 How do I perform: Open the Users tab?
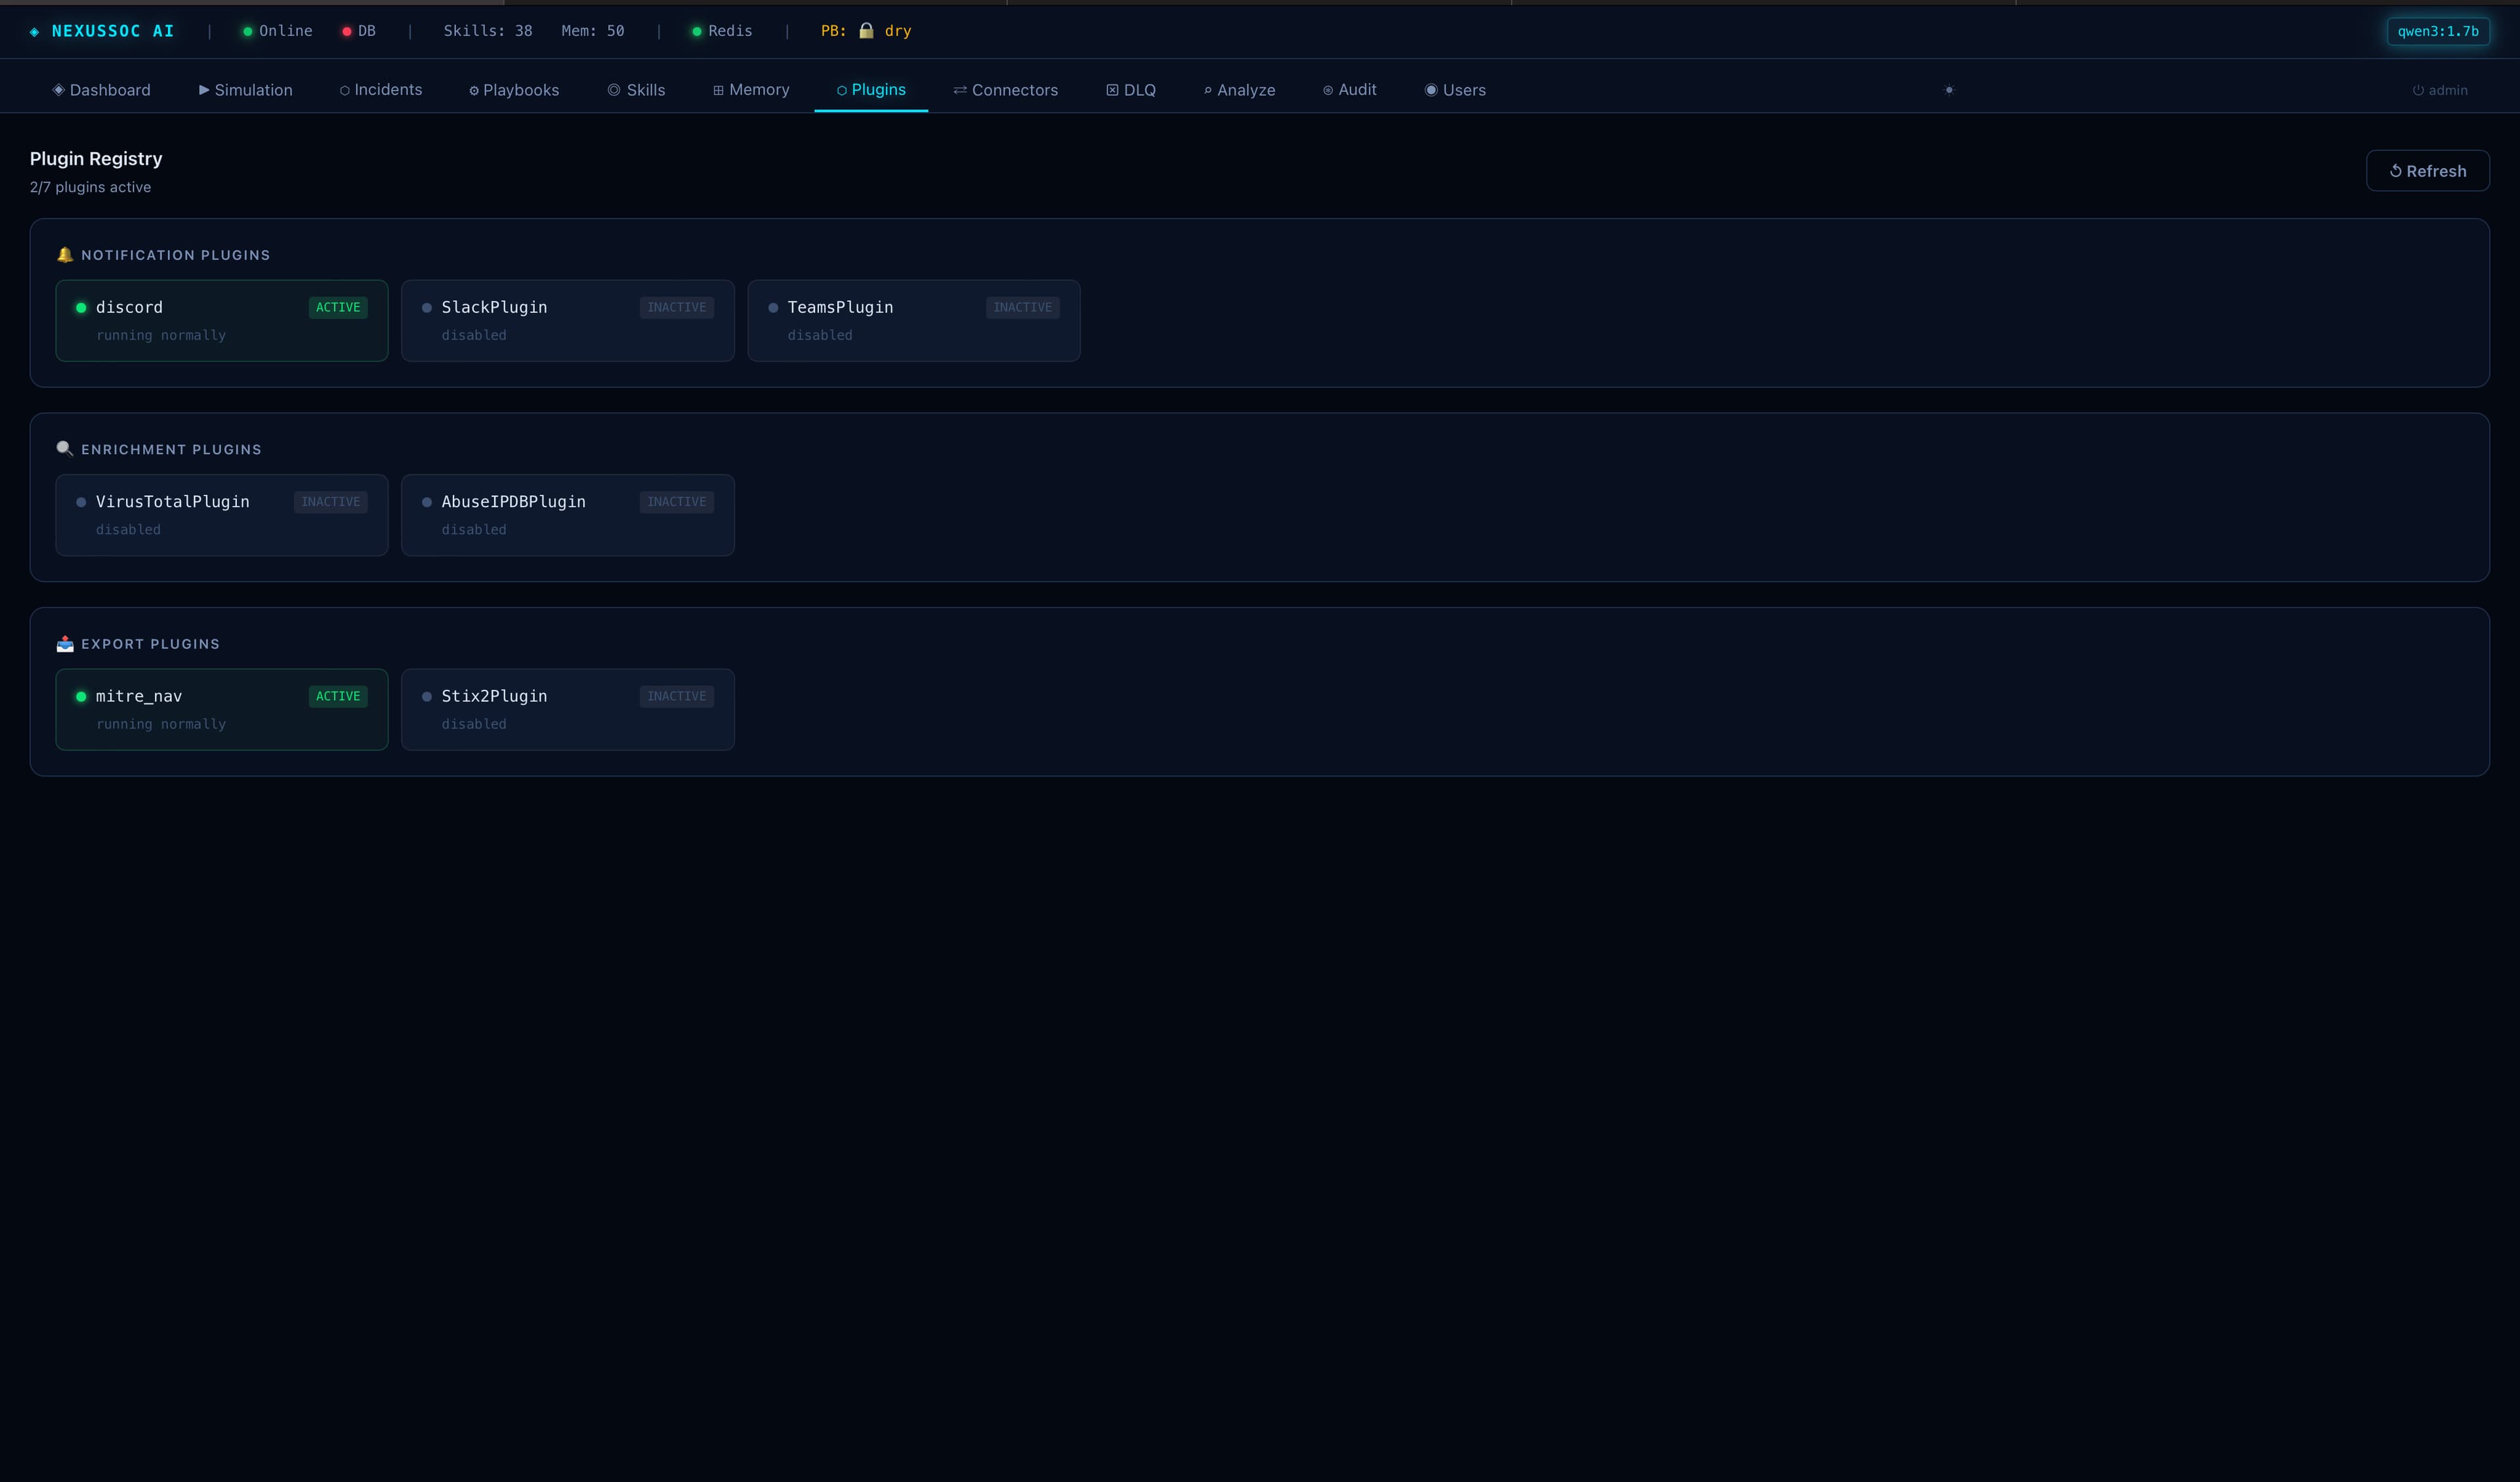pyautogui.click(x=1455, y=90)
